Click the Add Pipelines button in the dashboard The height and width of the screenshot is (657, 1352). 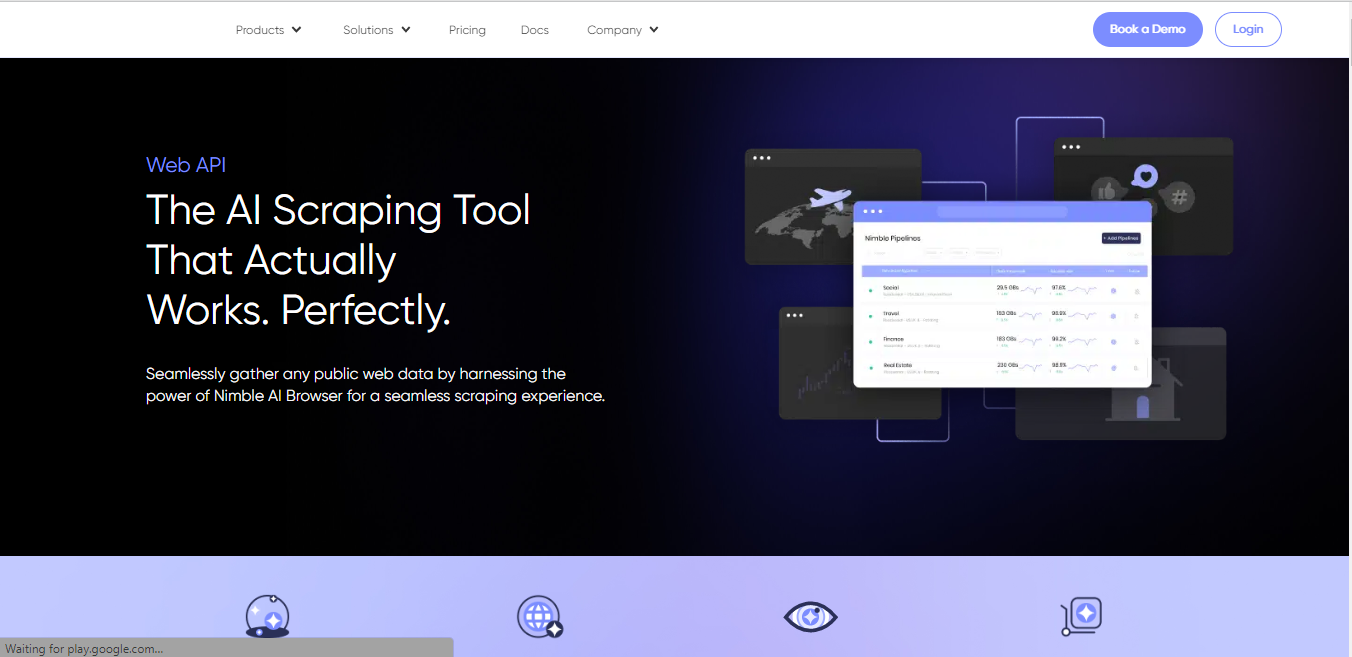pyautogui.click(x=1121, y=238)
